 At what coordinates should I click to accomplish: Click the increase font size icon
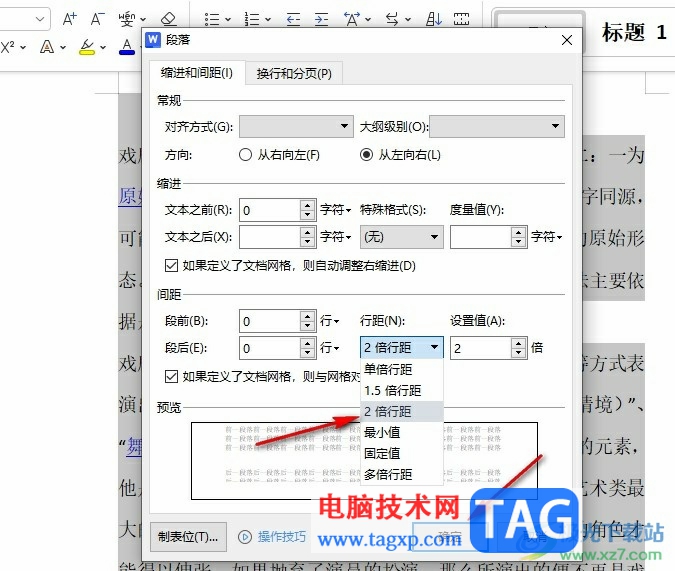(x=69, y=19)
